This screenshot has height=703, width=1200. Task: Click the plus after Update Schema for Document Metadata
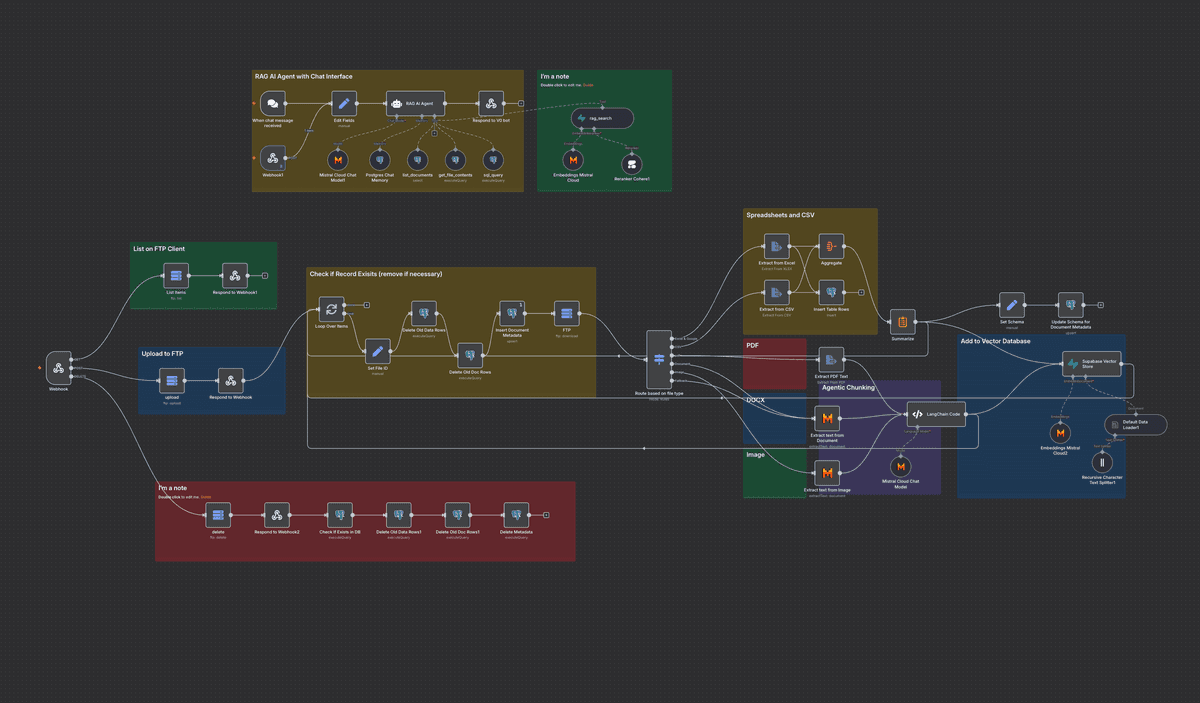[x=1100, y=306]
